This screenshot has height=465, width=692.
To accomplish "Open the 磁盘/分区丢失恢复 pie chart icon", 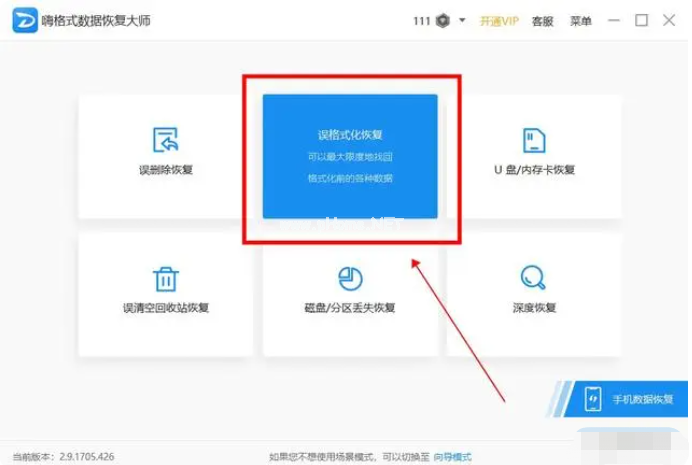I will (x=350, y=278).
